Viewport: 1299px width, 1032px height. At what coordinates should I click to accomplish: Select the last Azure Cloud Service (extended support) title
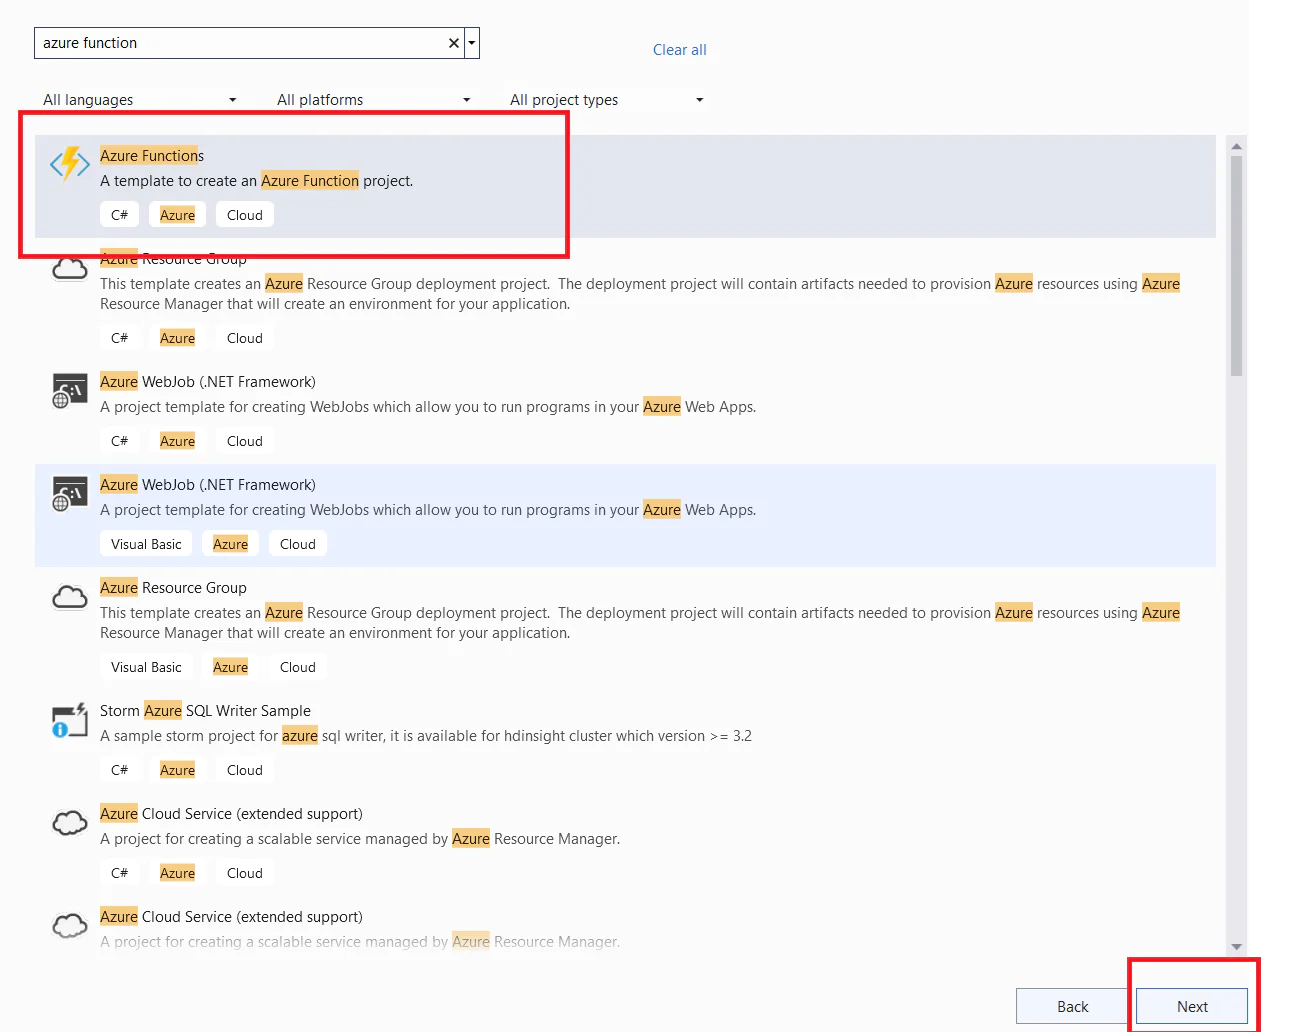(231, 917)
